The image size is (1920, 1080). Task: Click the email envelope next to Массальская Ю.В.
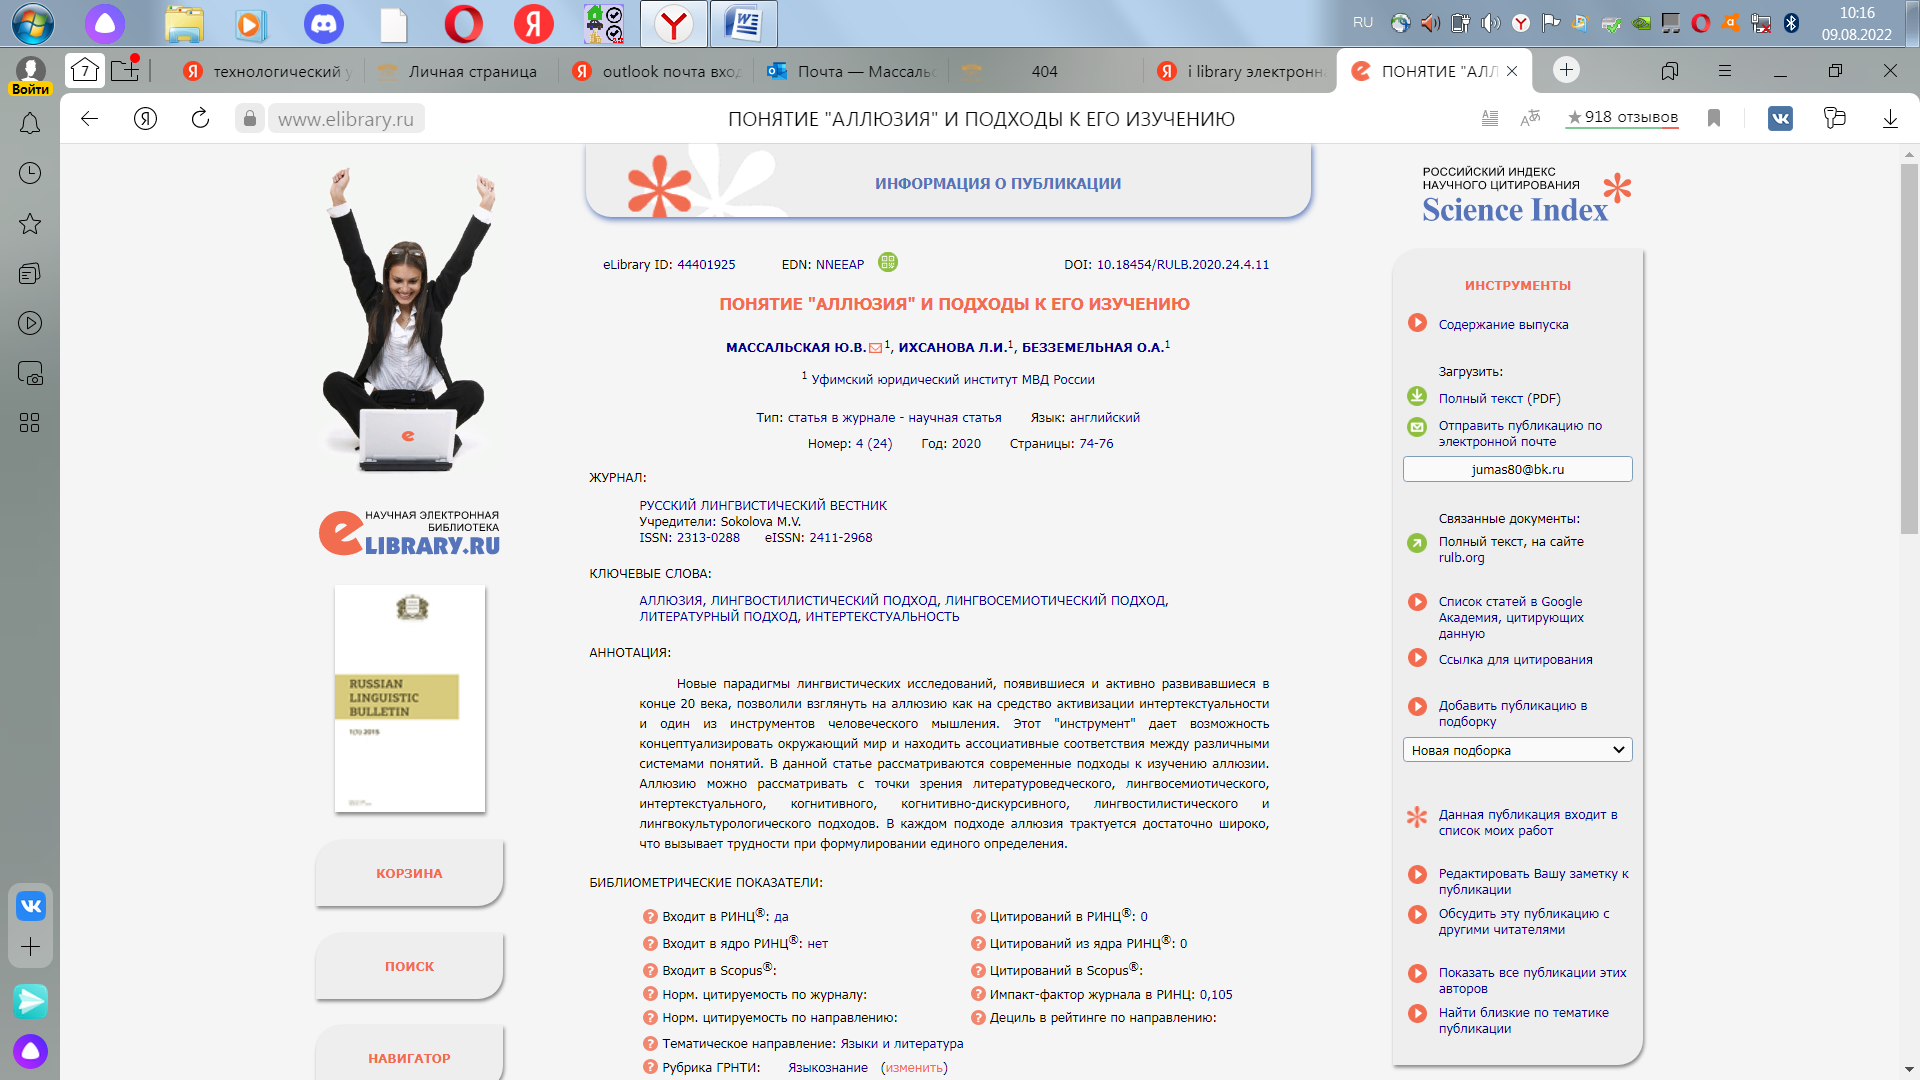coord(876,348)
